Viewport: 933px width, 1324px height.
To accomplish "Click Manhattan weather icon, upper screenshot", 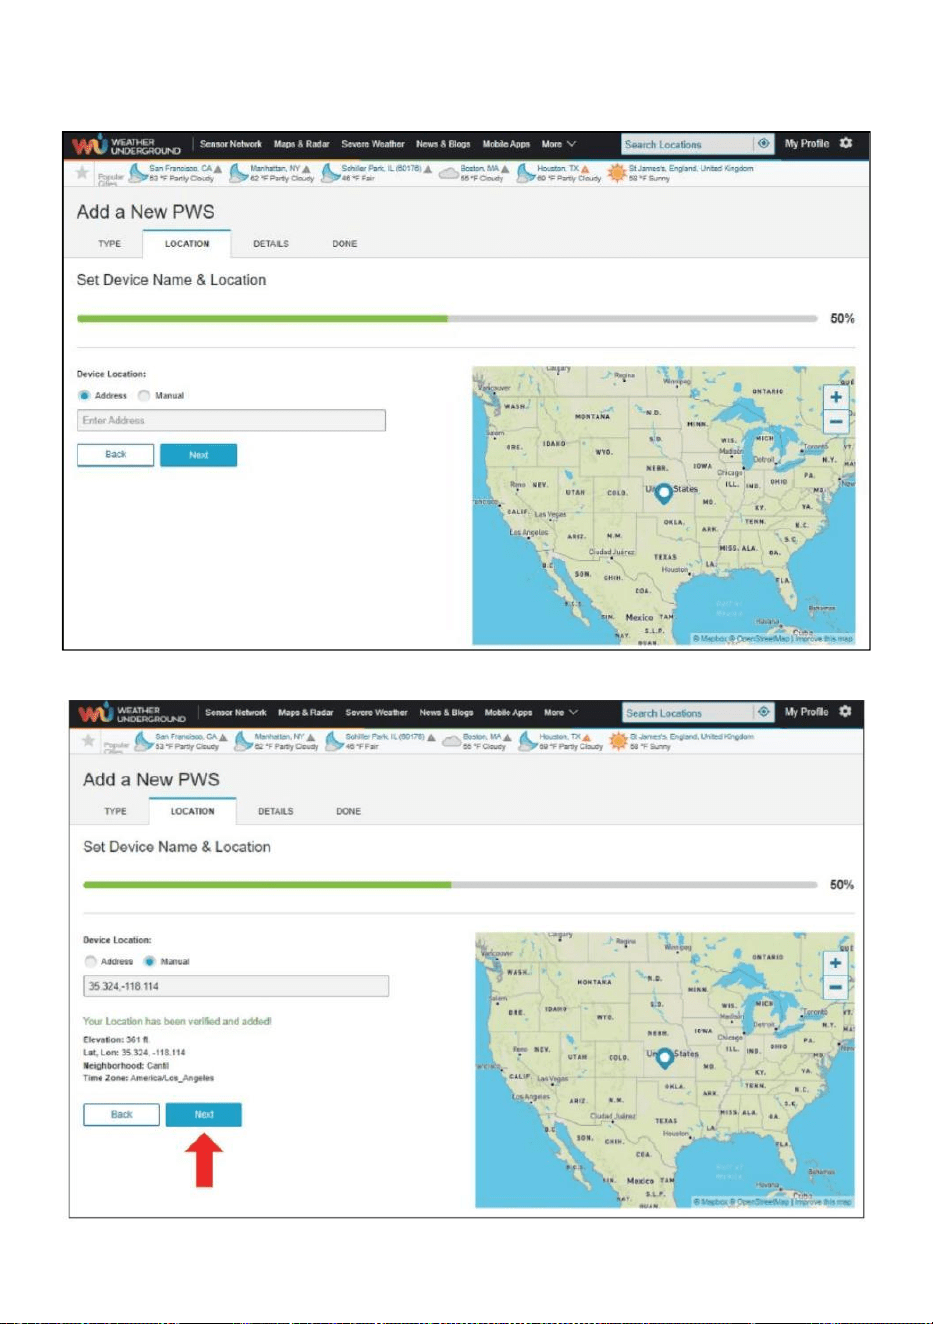I will tap(238, 174).
